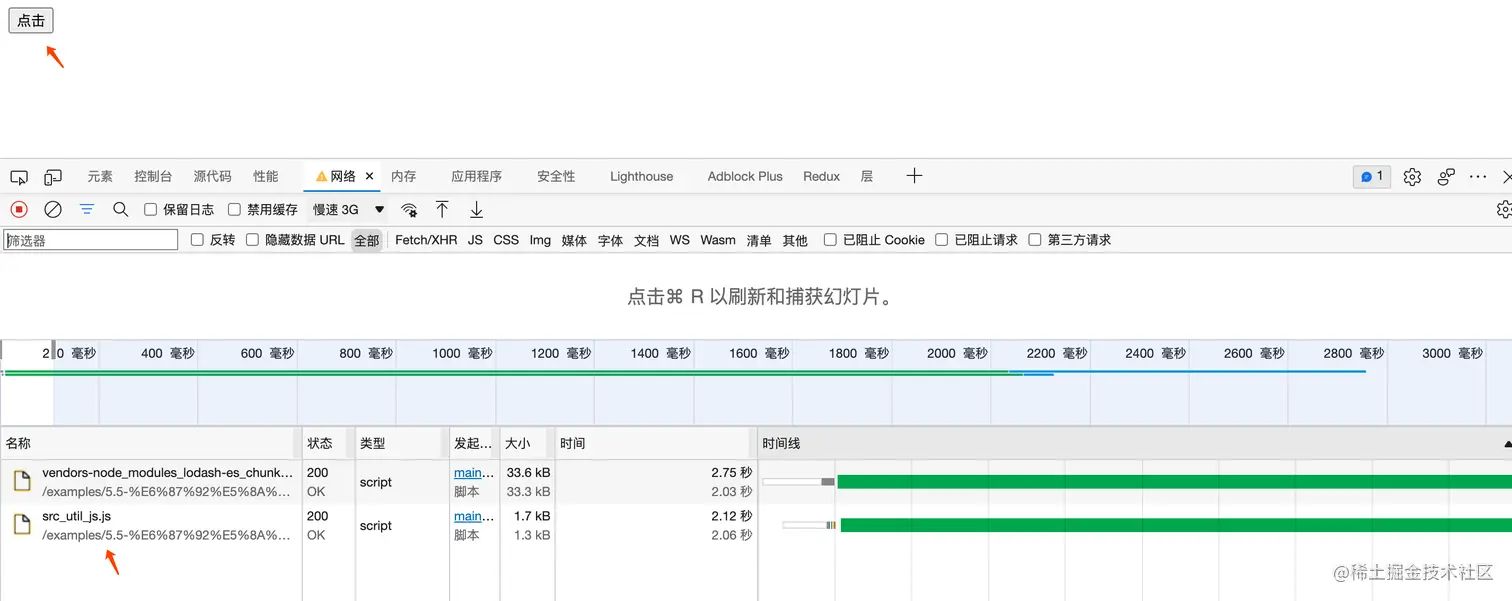1512x601 pixels.
Task: Toggle the device emulation icon
Action: point(53,177)
